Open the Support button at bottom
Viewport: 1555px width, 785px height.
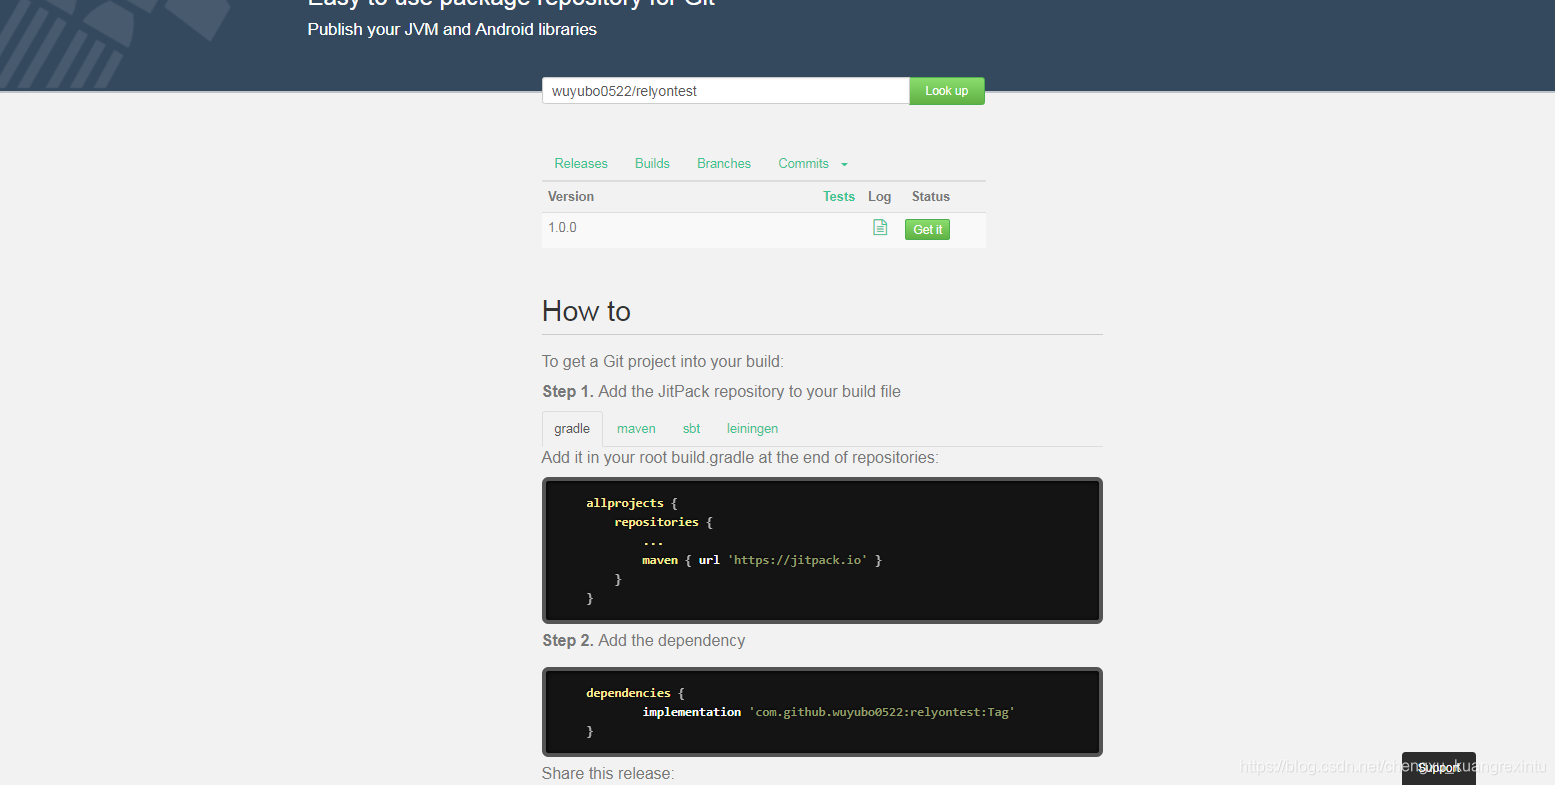1439,768
